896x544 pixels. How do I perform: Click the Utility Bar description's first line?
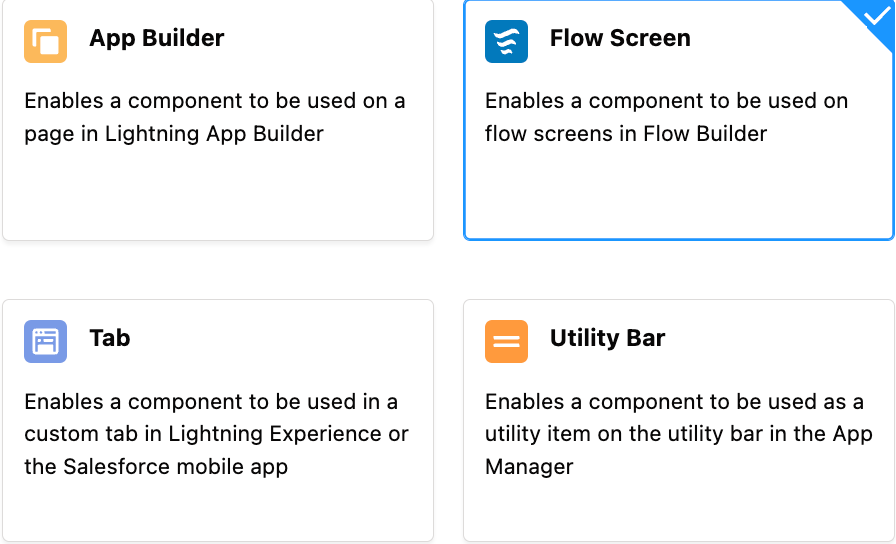pyautogui.click(x=674, y=402)
